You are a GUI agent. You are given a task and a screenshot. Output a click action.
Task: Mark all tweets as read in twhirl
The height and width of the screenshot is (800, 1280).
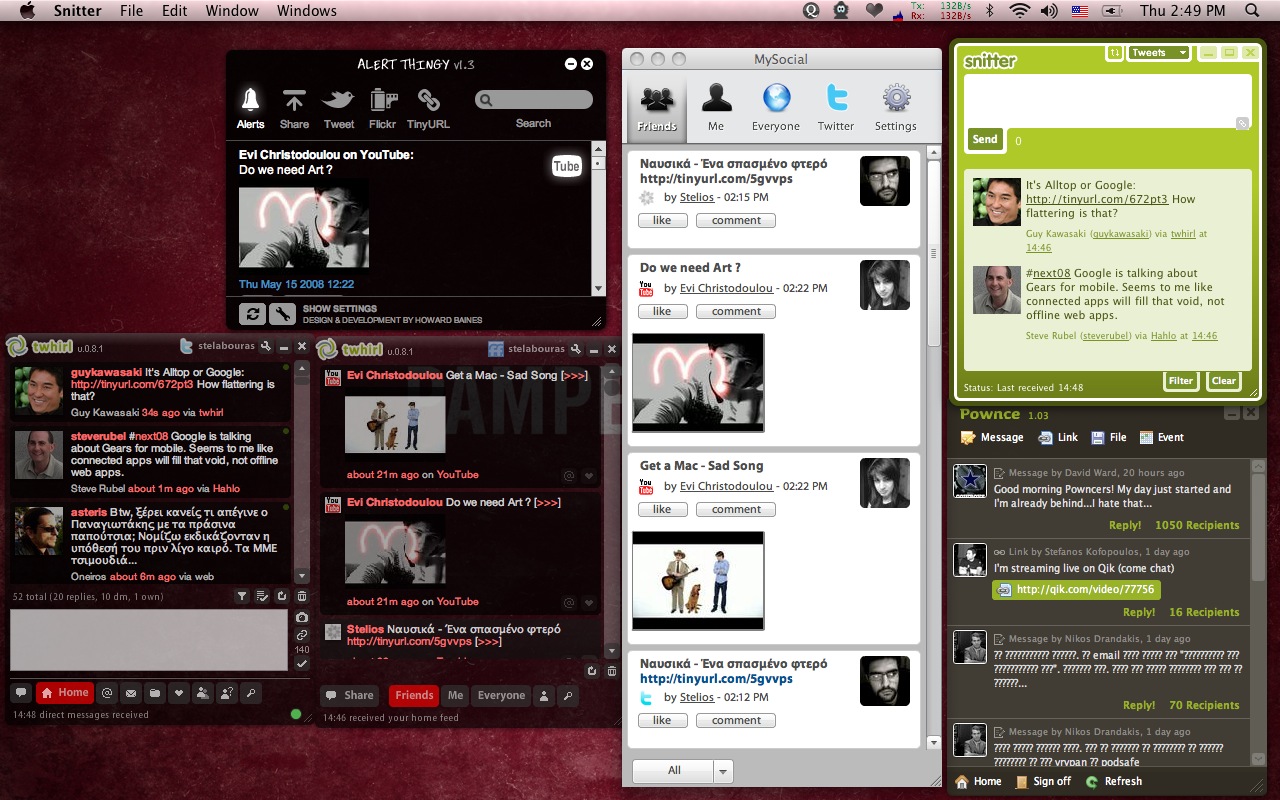262,596
